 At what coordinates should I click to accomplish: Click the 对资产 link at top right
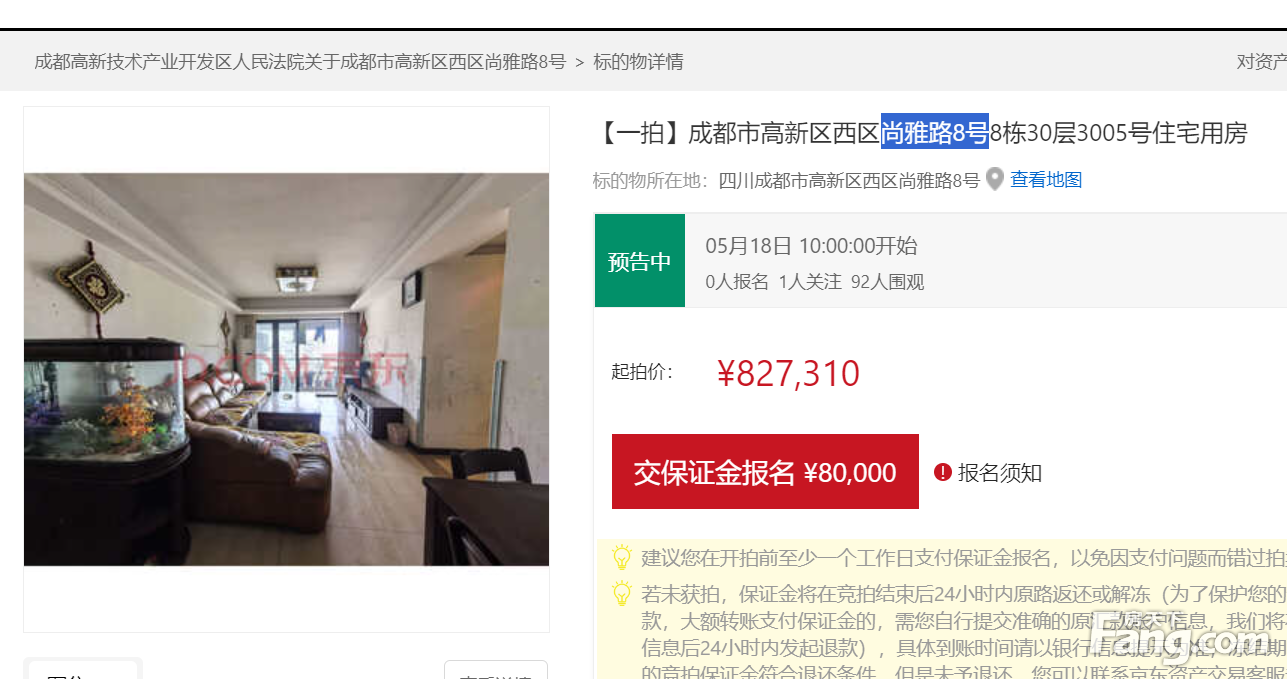click(1261, 62)
